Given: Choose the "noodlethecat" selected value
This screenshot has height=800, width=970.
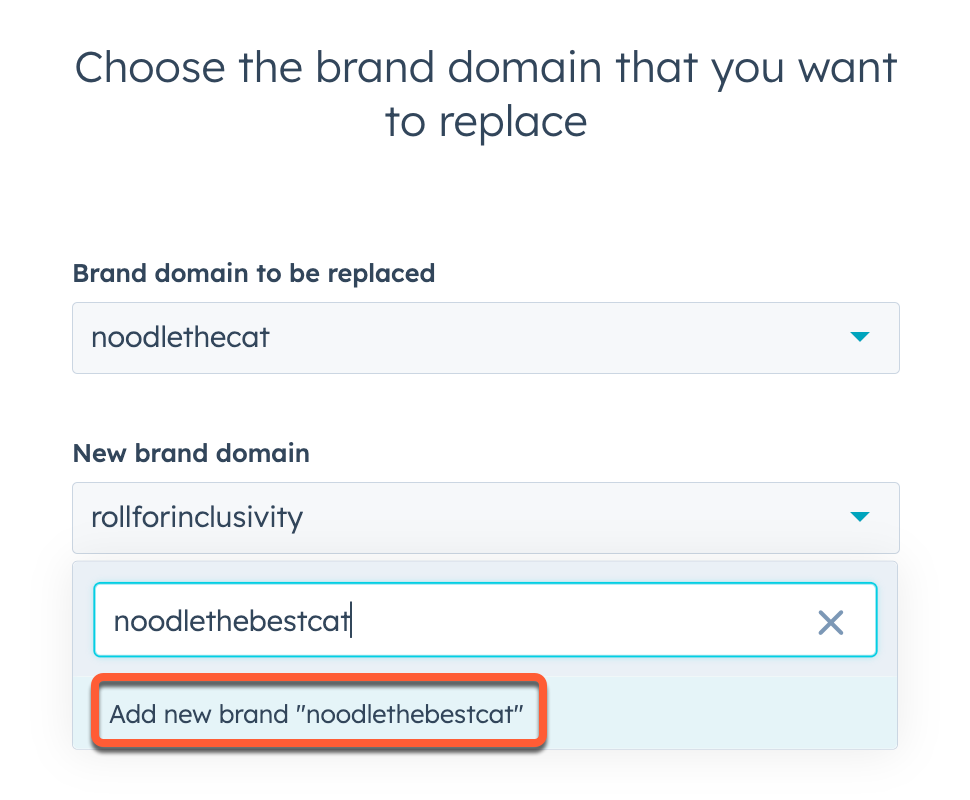Looking at the screenshot, I should click(180, 337).
